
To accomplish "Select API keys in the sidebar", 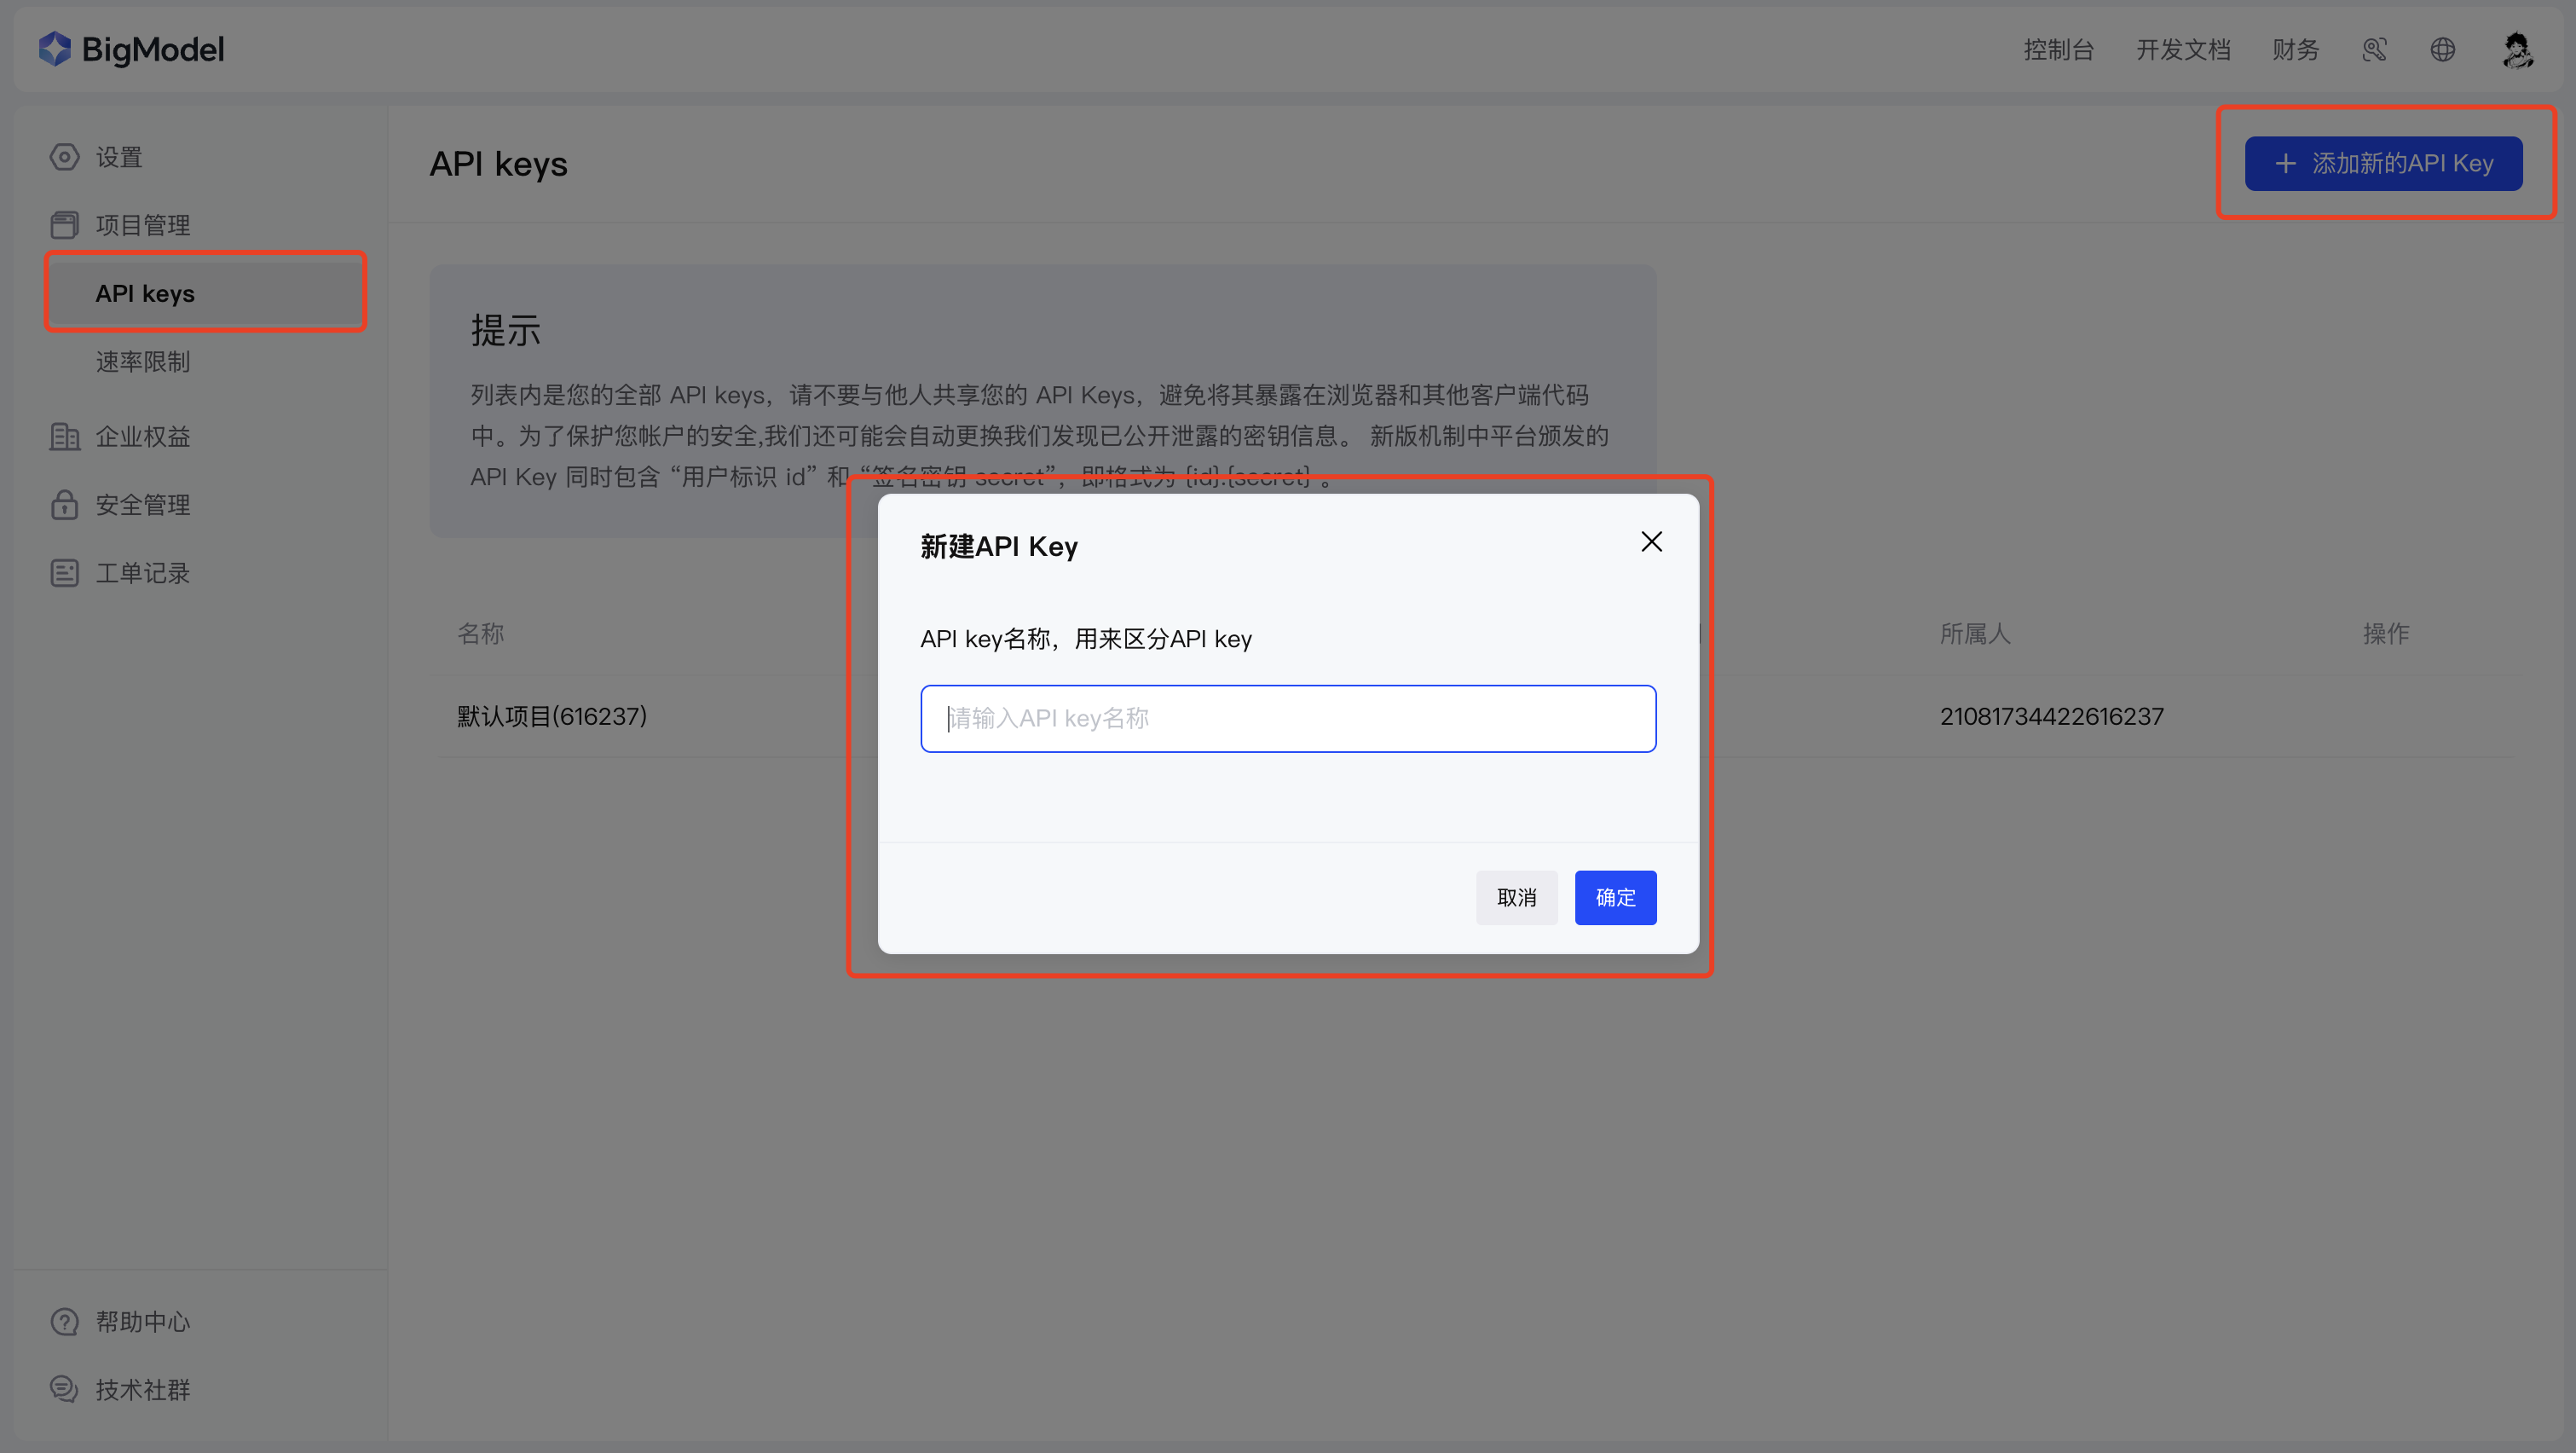I will point(146,292).
